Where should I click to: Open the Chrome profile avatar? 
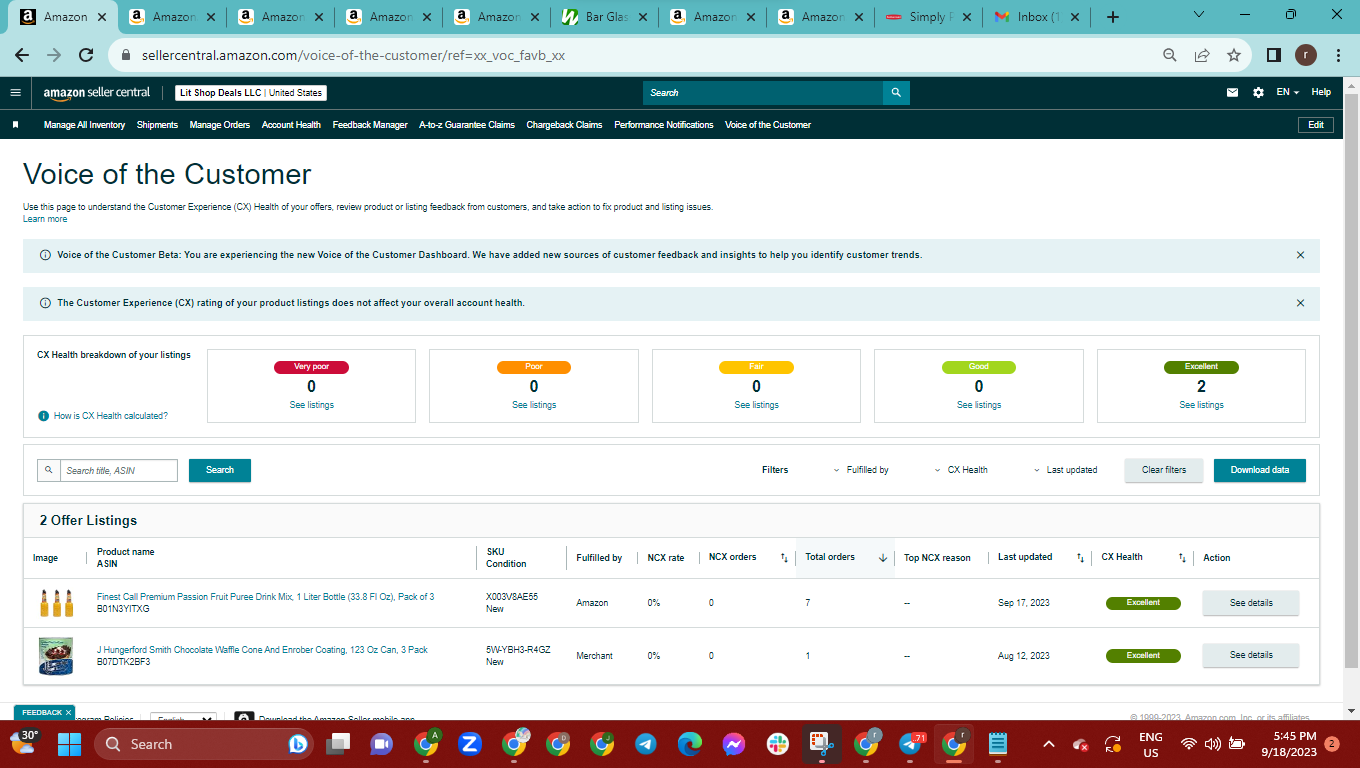coord(1306,56)
